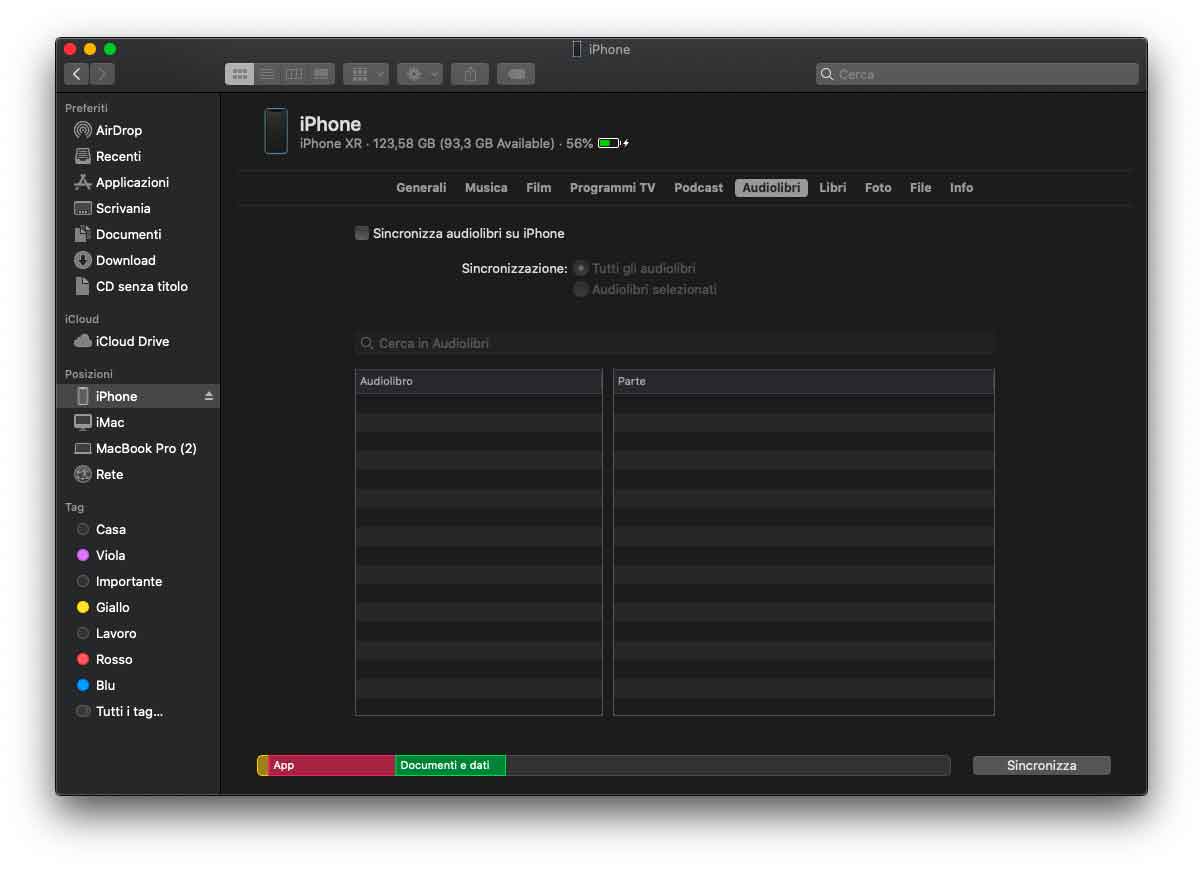Switch to gallery view in the toolbar
1203x869 pixels.
tap(321, 74)
